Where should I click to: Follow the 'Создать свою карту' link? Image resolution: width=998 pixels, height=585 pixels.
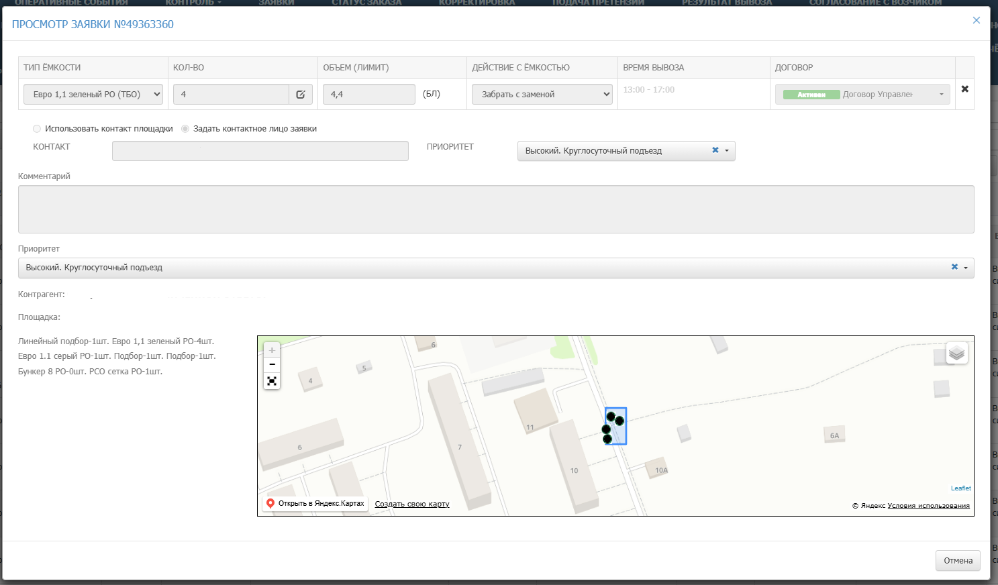(412, 504)
